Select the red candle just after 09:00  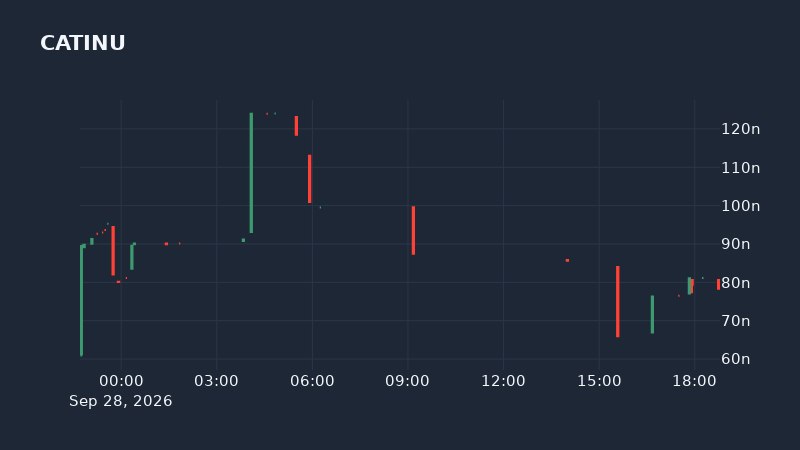click(x=413, y=230)
